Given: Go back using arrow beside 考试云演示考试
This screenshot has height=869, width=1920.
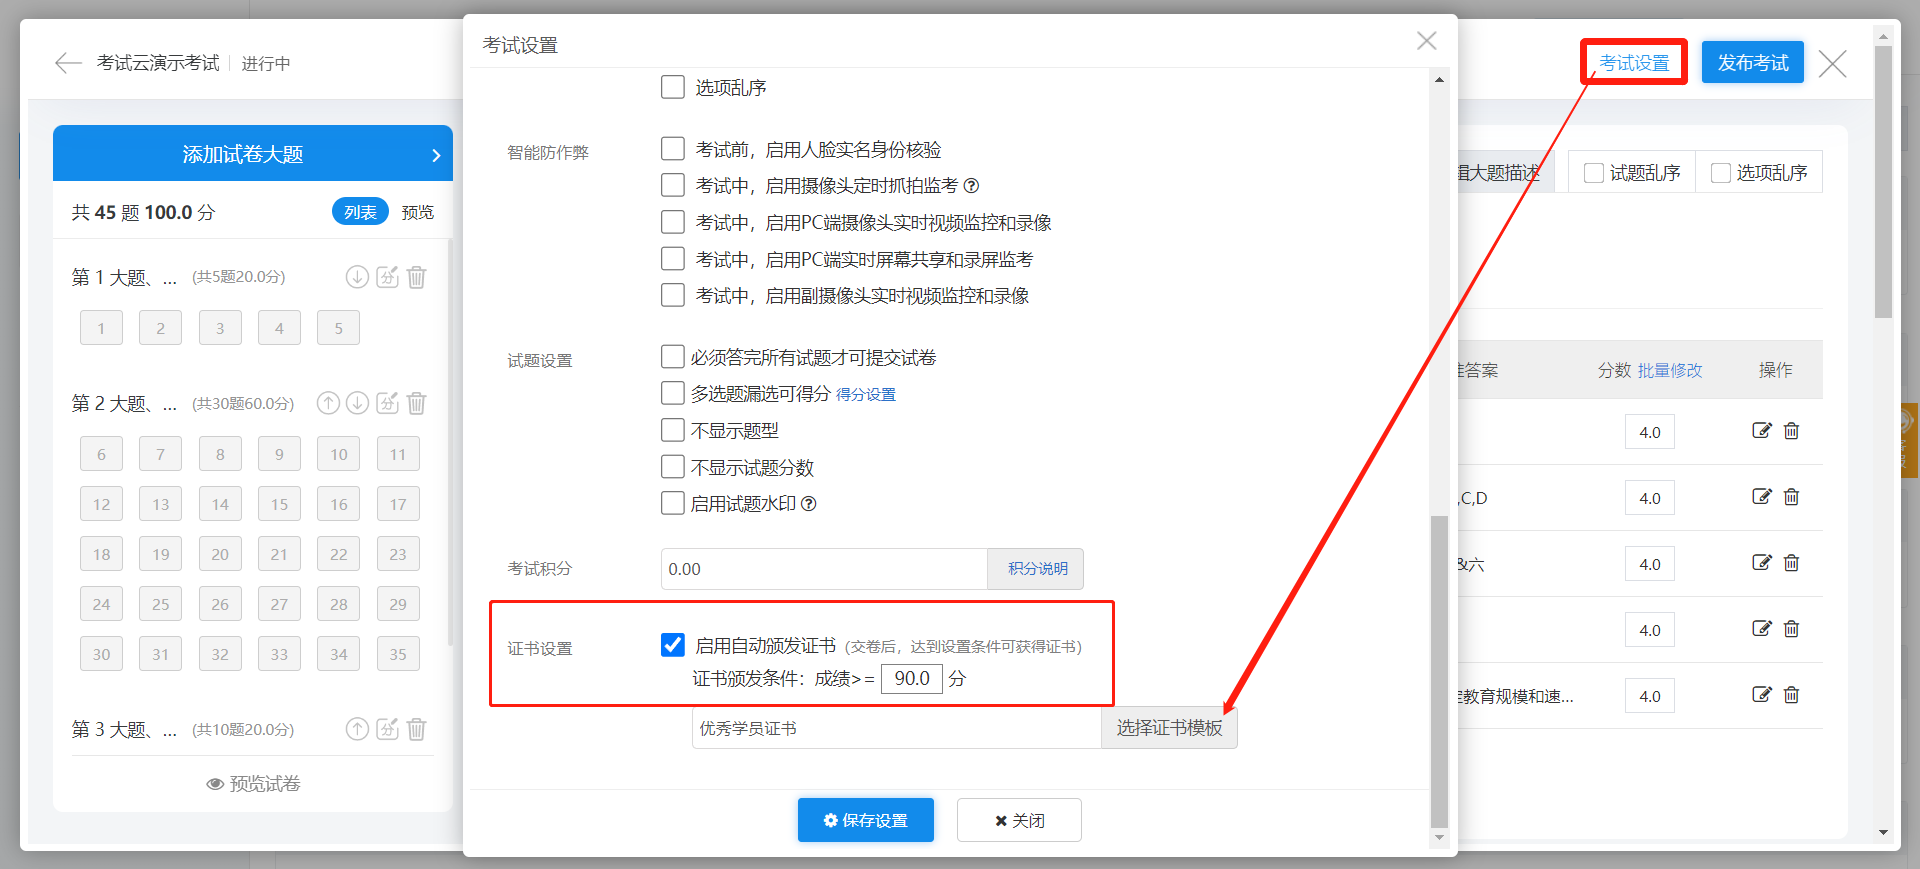Looking at the screenshot, I should pos(68,64).
